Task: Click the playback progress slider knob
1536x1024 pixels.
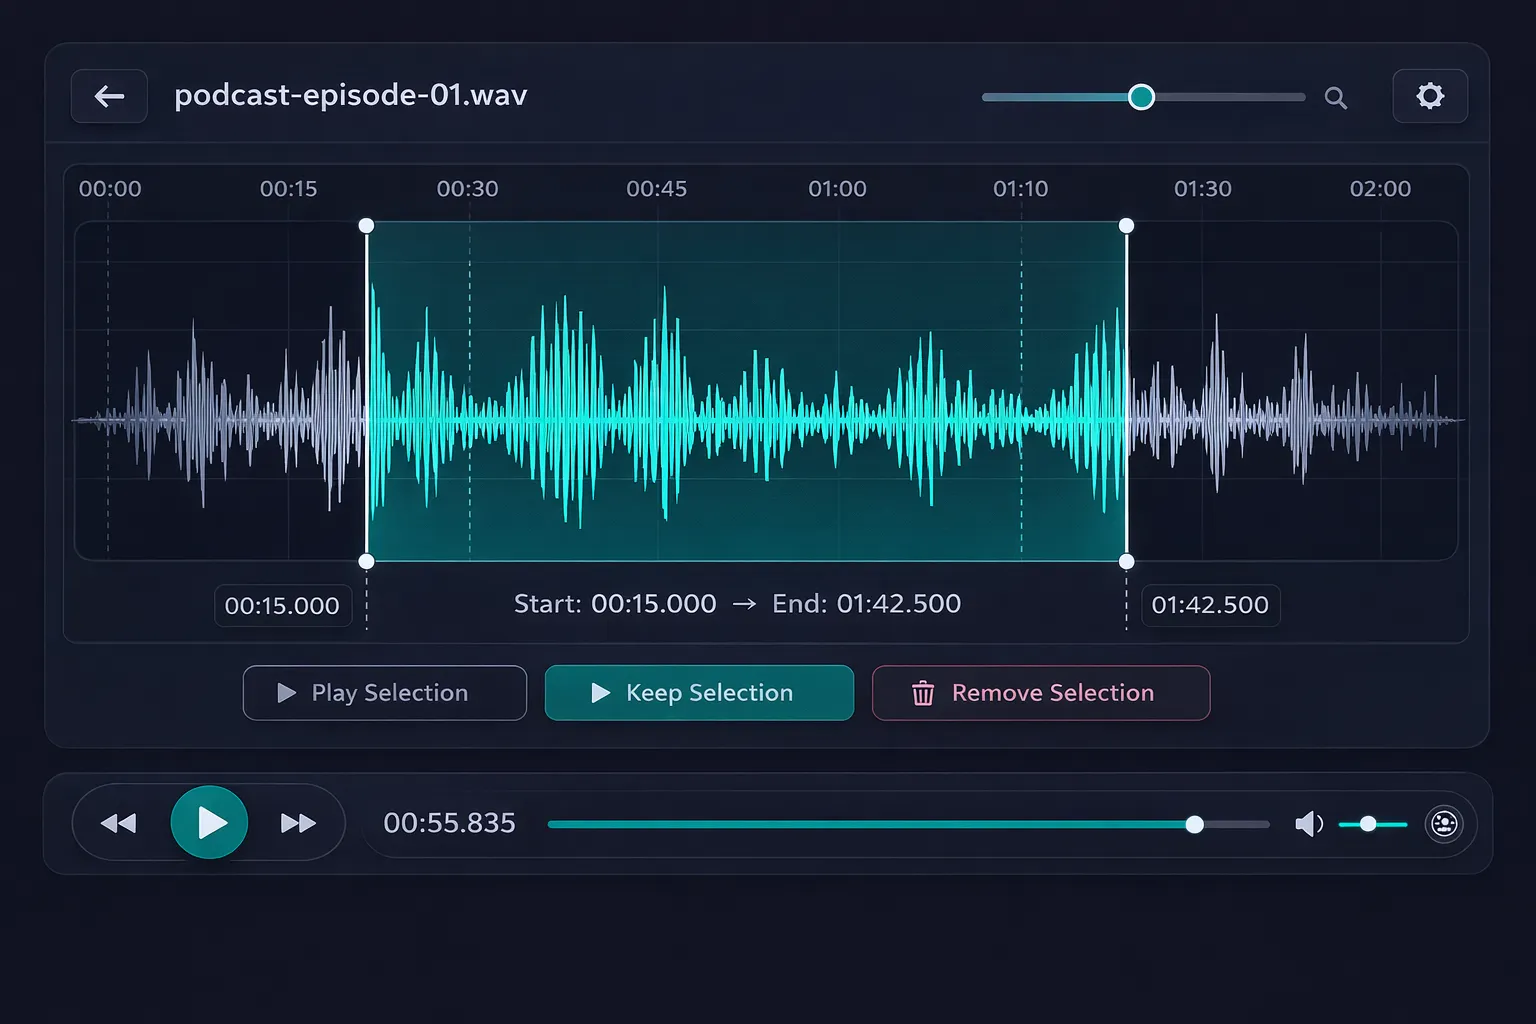Action: tap(1194, 823)
